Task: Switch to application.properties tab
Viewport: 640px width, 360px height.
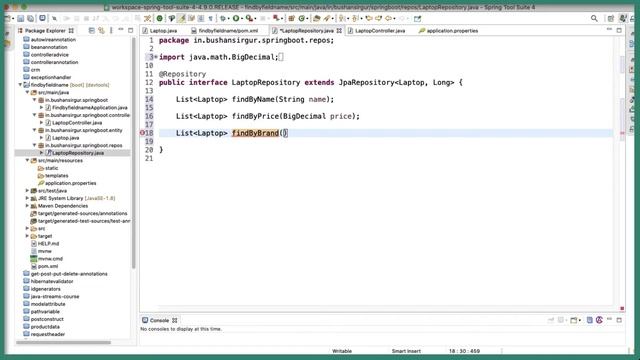Action: (448, 31)
